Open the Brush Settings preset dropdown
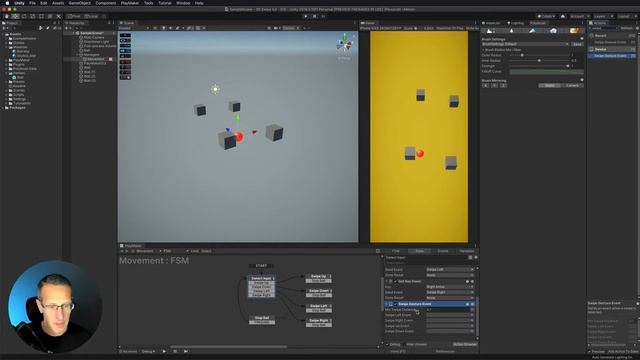Screen dimensions: 640x360 coord(525,44)
